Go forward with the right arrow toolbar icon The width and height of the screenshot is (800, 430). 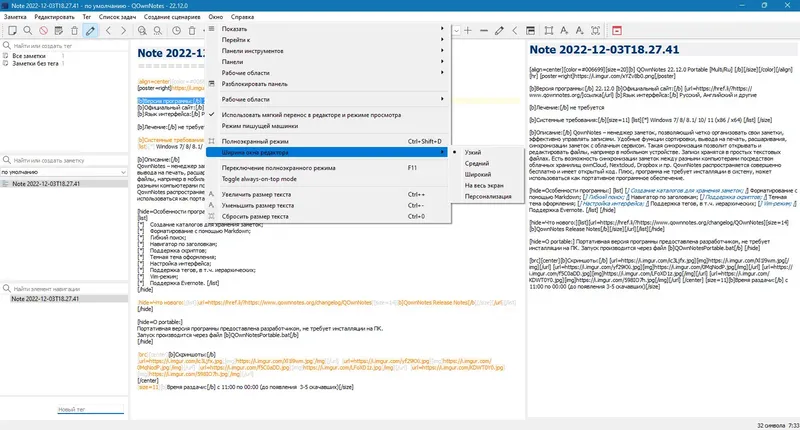(123, 31)
